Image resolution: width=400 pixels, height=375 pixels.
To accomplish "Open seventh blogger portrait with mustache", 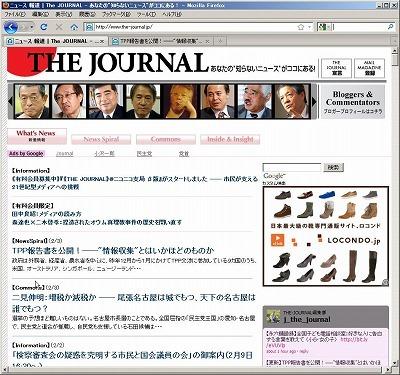I will tap(255, 101).
